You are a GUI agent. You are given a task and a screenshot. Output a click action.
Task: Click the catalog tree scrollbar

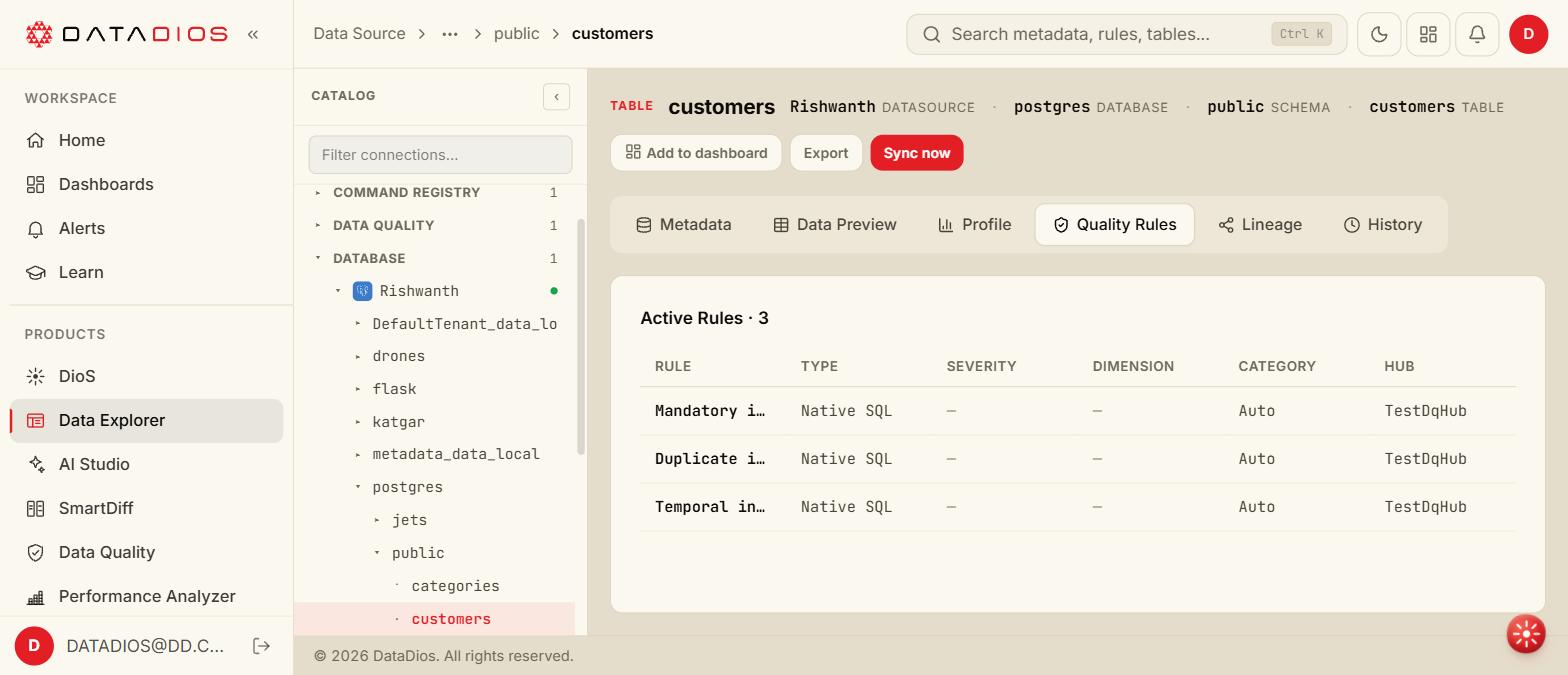pyautogui.click(x=581, y=337)
